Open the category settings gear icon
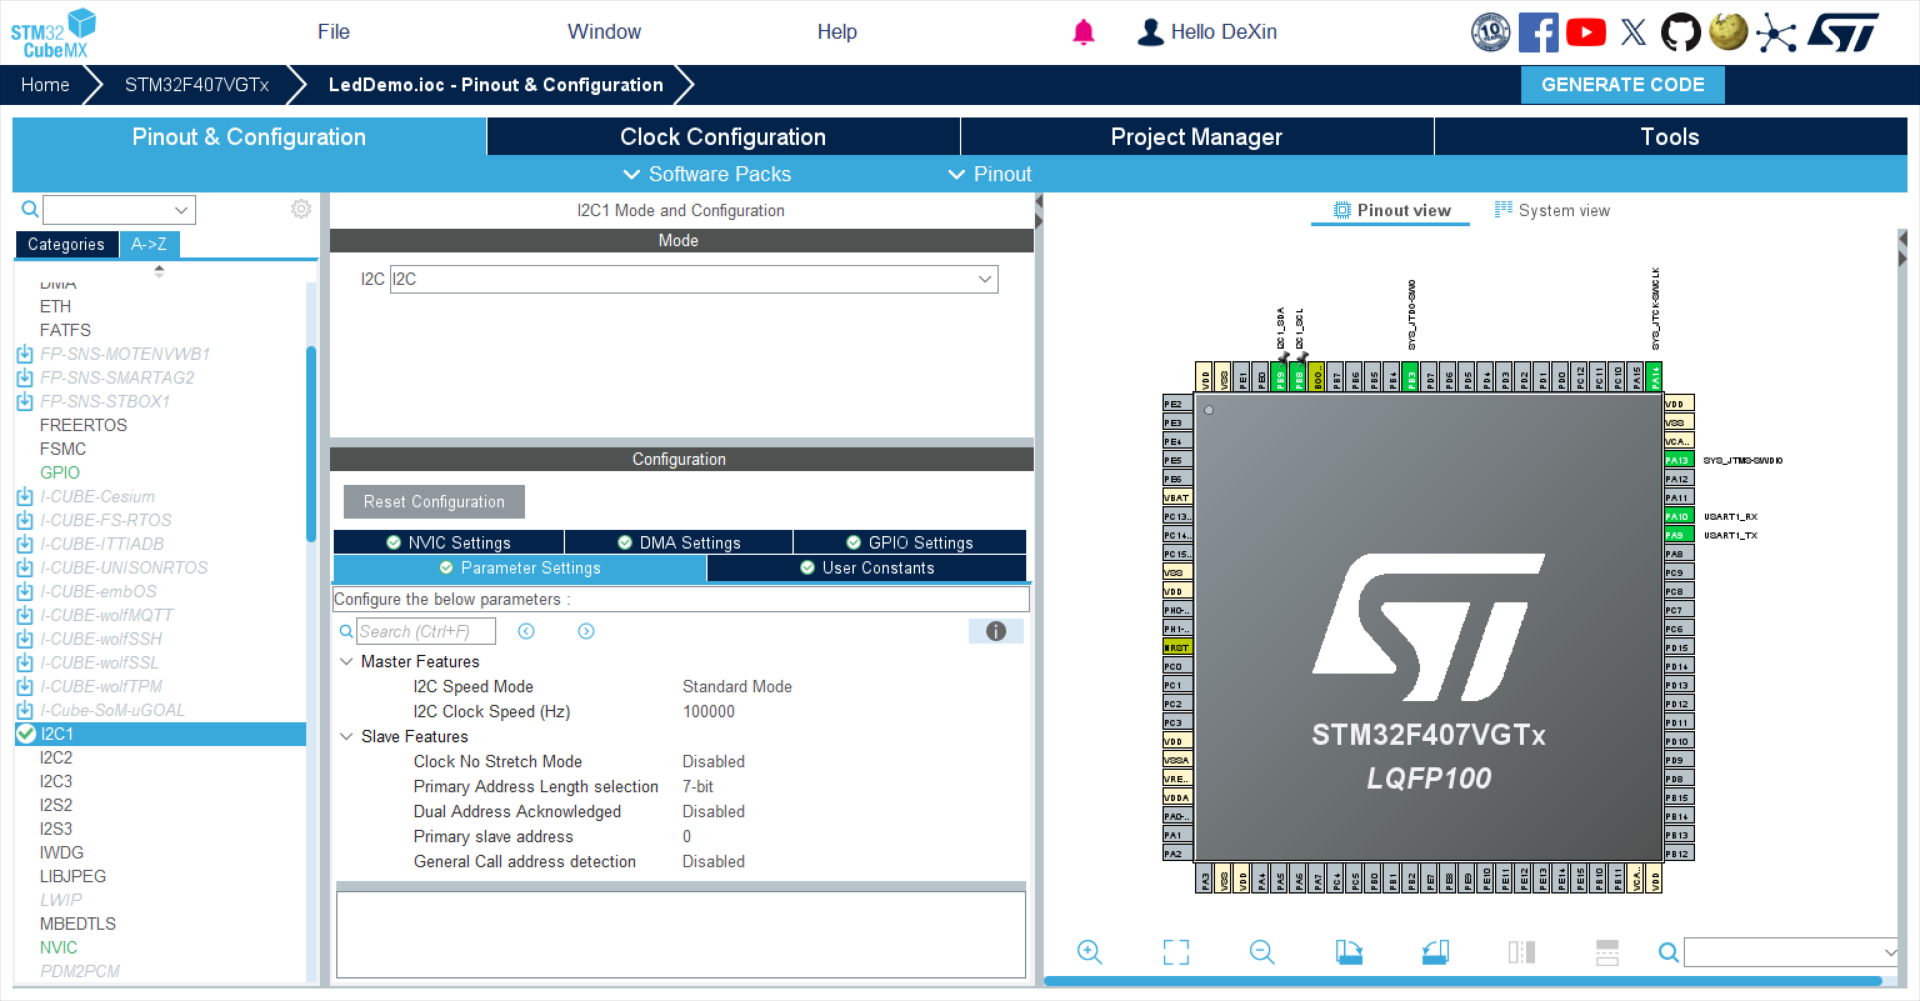The height and width of the screenshot is (1001, 1920). 301,209
